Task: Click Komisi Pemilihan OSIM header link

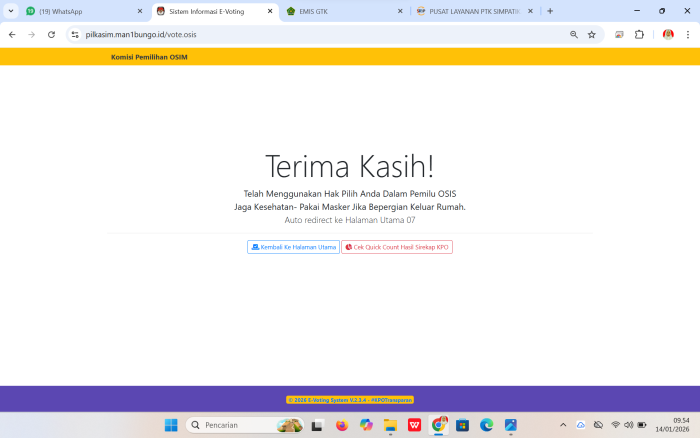Action: [149, 57]
